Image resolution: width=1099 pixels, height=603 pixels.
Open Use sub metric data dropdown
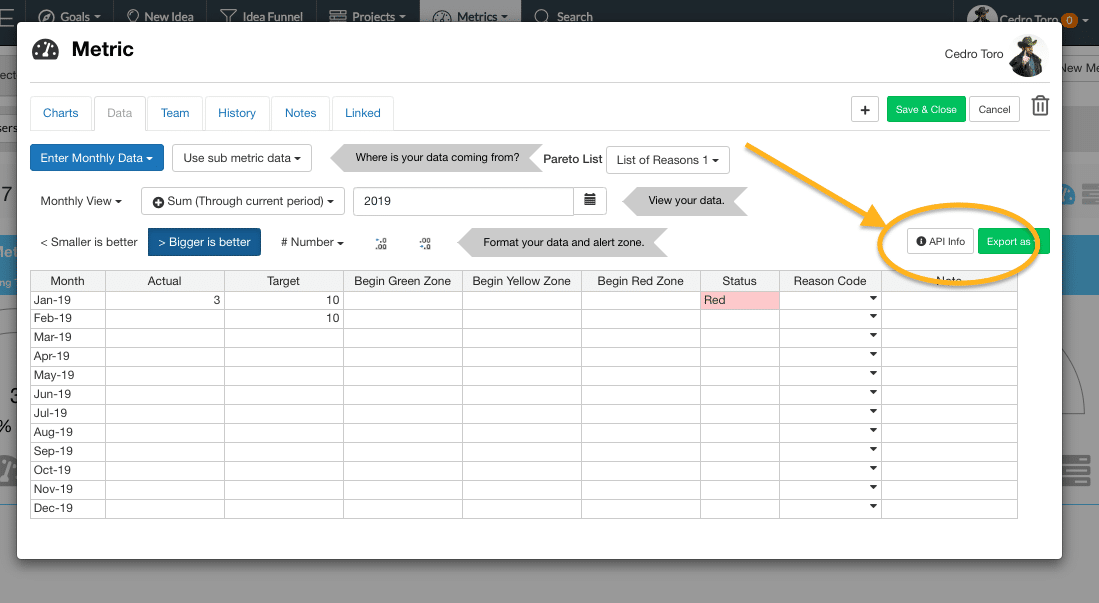(242, 158)
